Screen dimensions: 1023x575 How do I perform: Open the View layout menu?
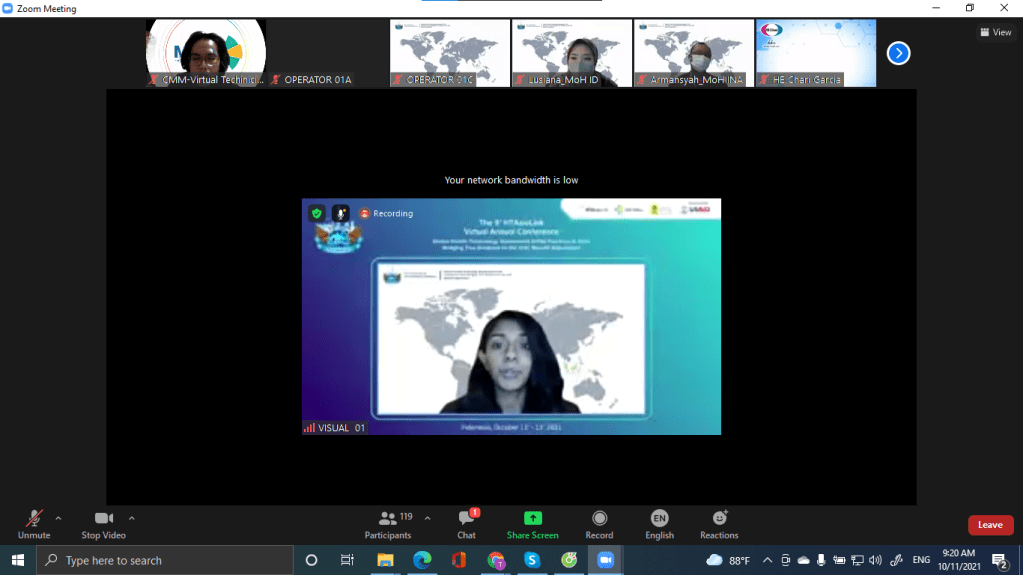pos(995,32)
